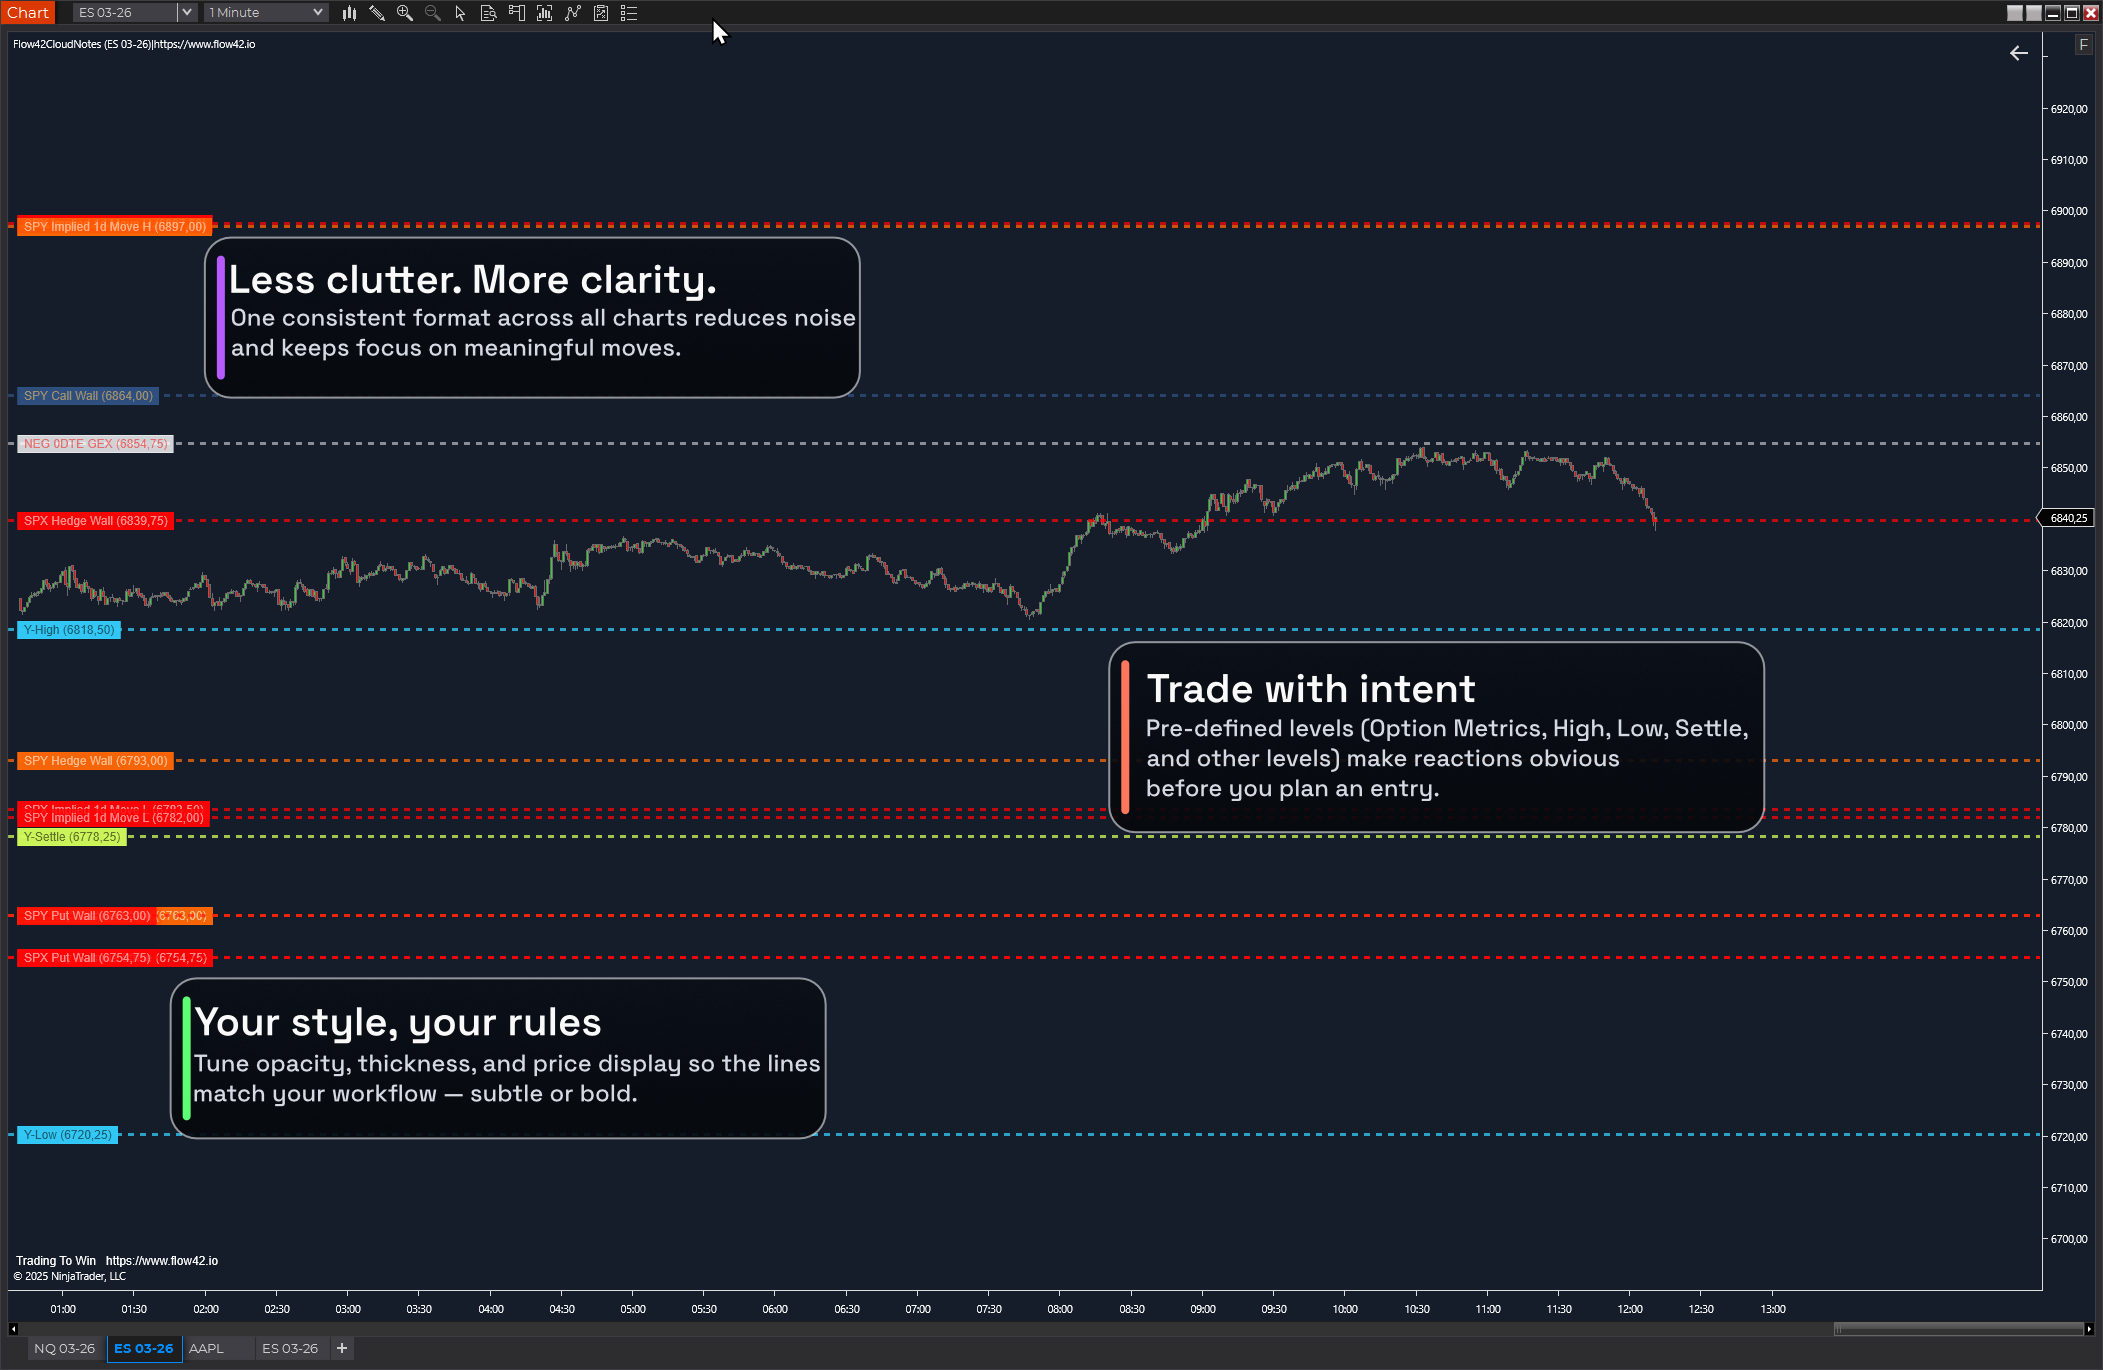The height and width of the screenshot is (1370, 2103).
Task: Toggle the Chart Trader icon
Action: (x=516, y=13)
